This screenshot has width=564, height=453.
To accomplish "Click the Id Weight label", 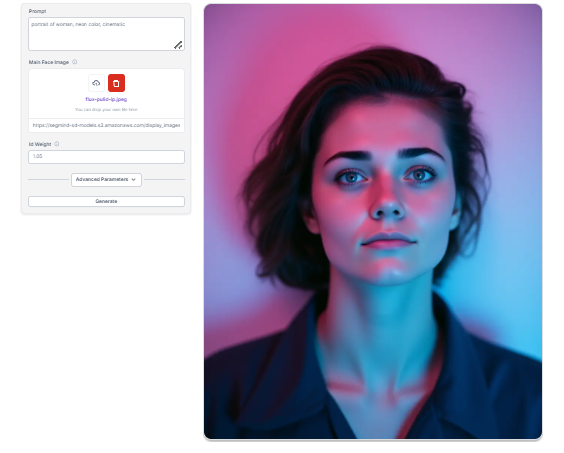I will [x=40, y=144].
